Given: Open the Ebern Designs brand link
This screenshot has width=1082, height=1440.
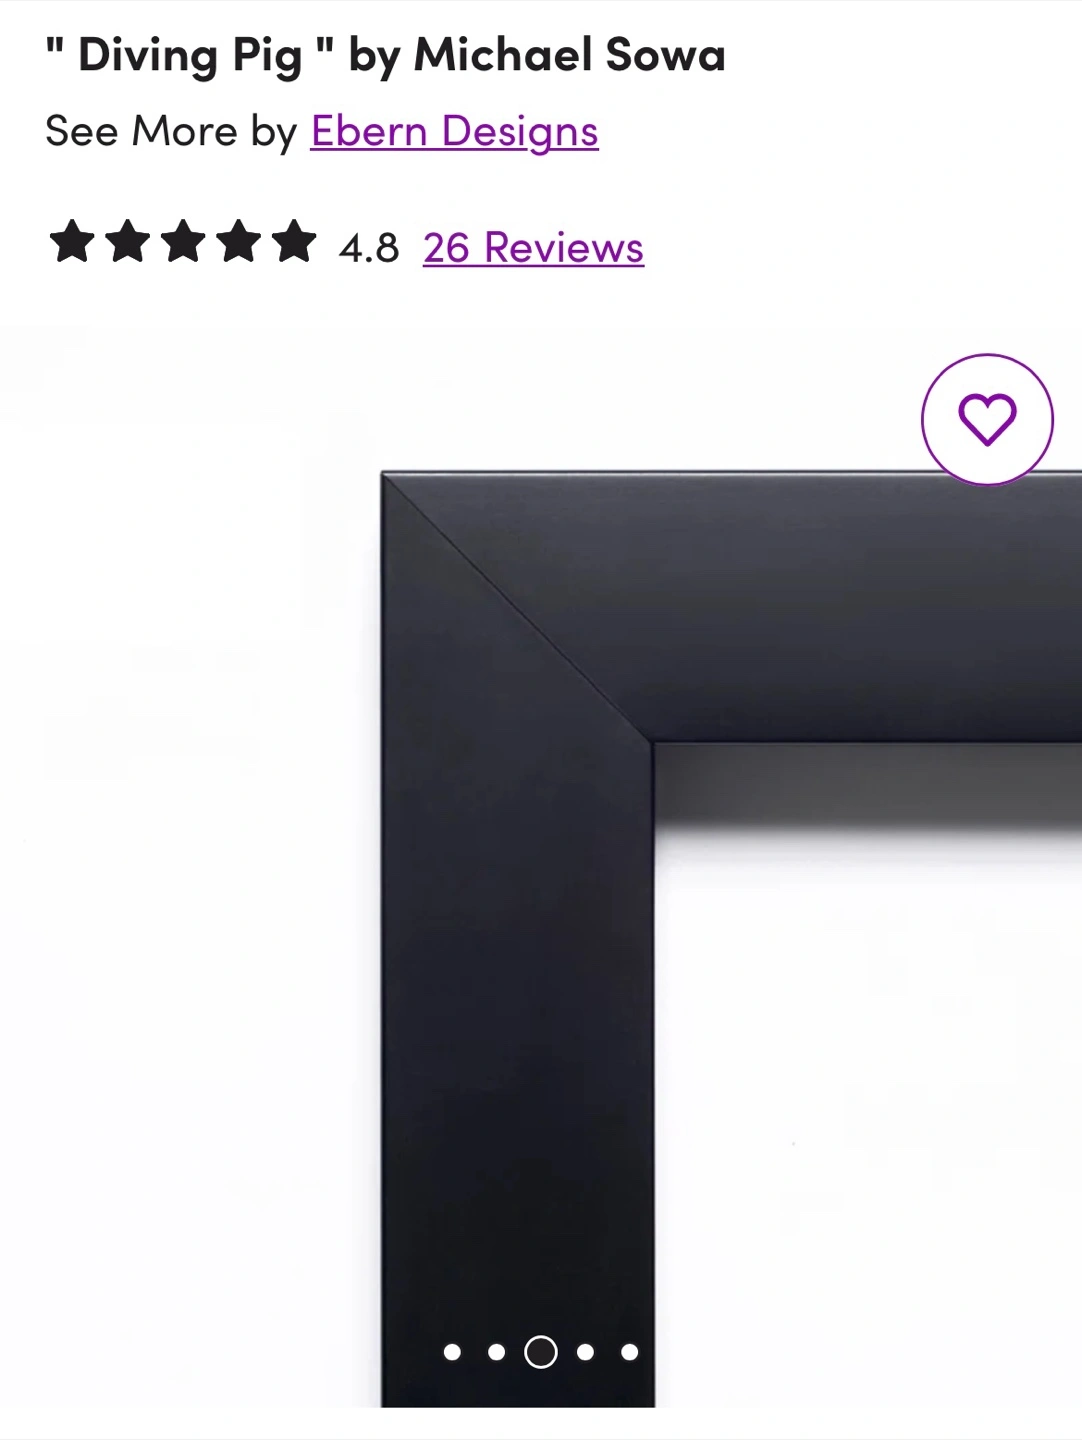Looking at the screenshot, I should tap(455, 132).
